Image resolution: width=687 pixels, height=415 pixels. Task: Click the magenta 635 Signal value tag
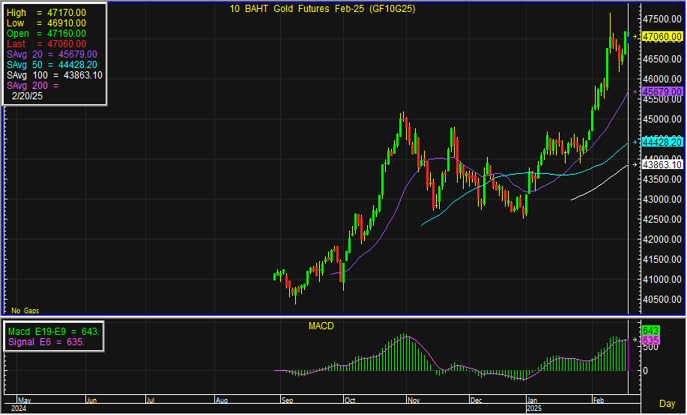(x=648, y=341)
